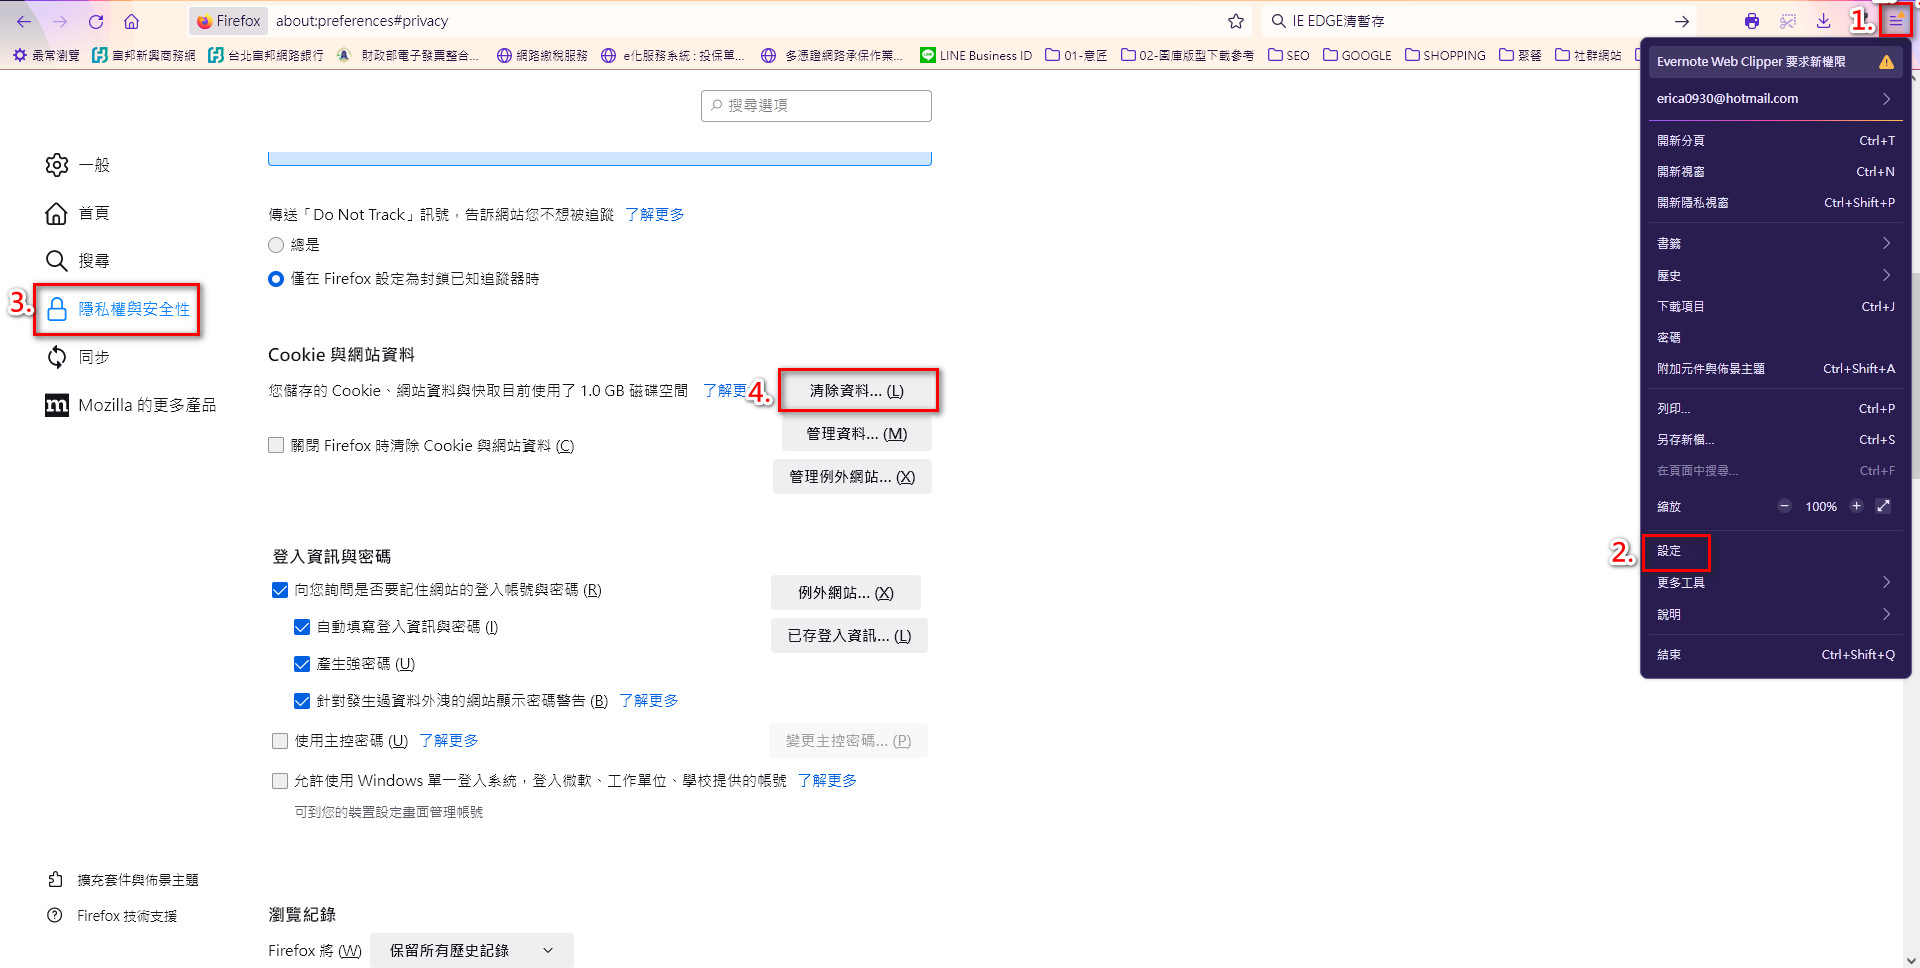The image size is (1920, 968).
Task: Open 一般 general settings gear icon
Action: point(57,165)
